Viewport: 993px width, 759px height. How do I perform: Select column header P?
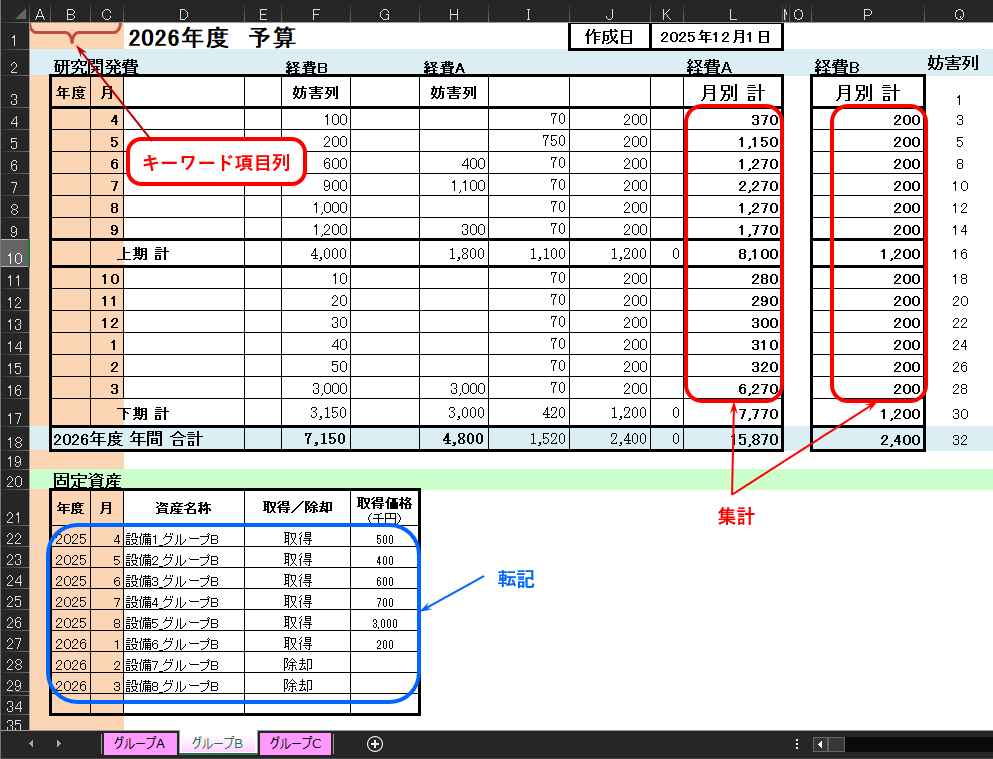(x=867, y=15)
